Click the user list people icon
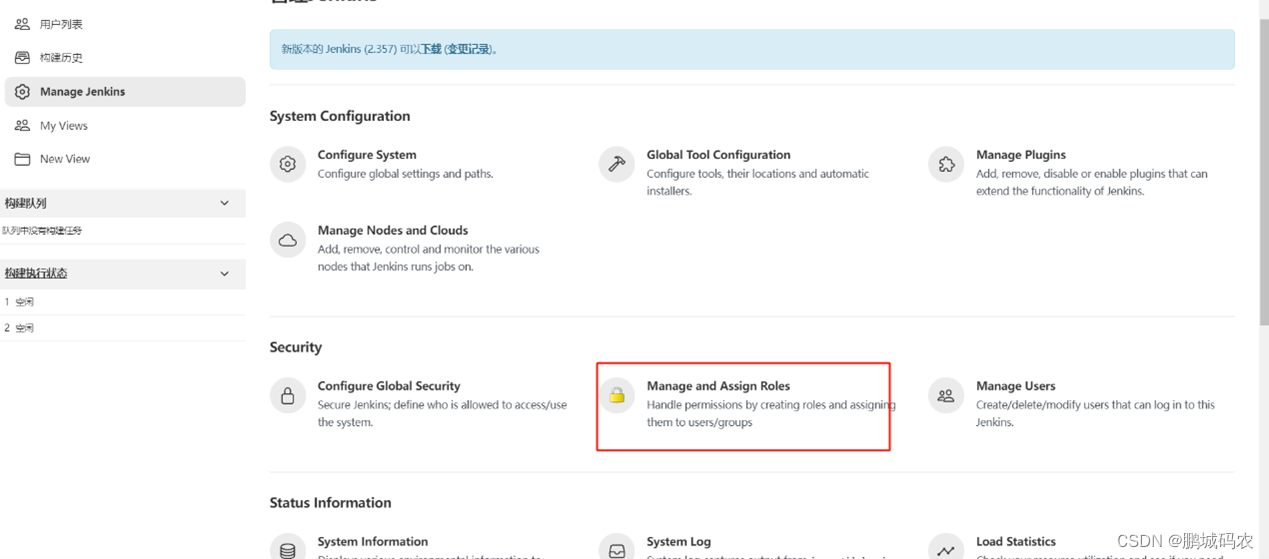This screenshot has width=1269, height=559. (x=22, y=24)
